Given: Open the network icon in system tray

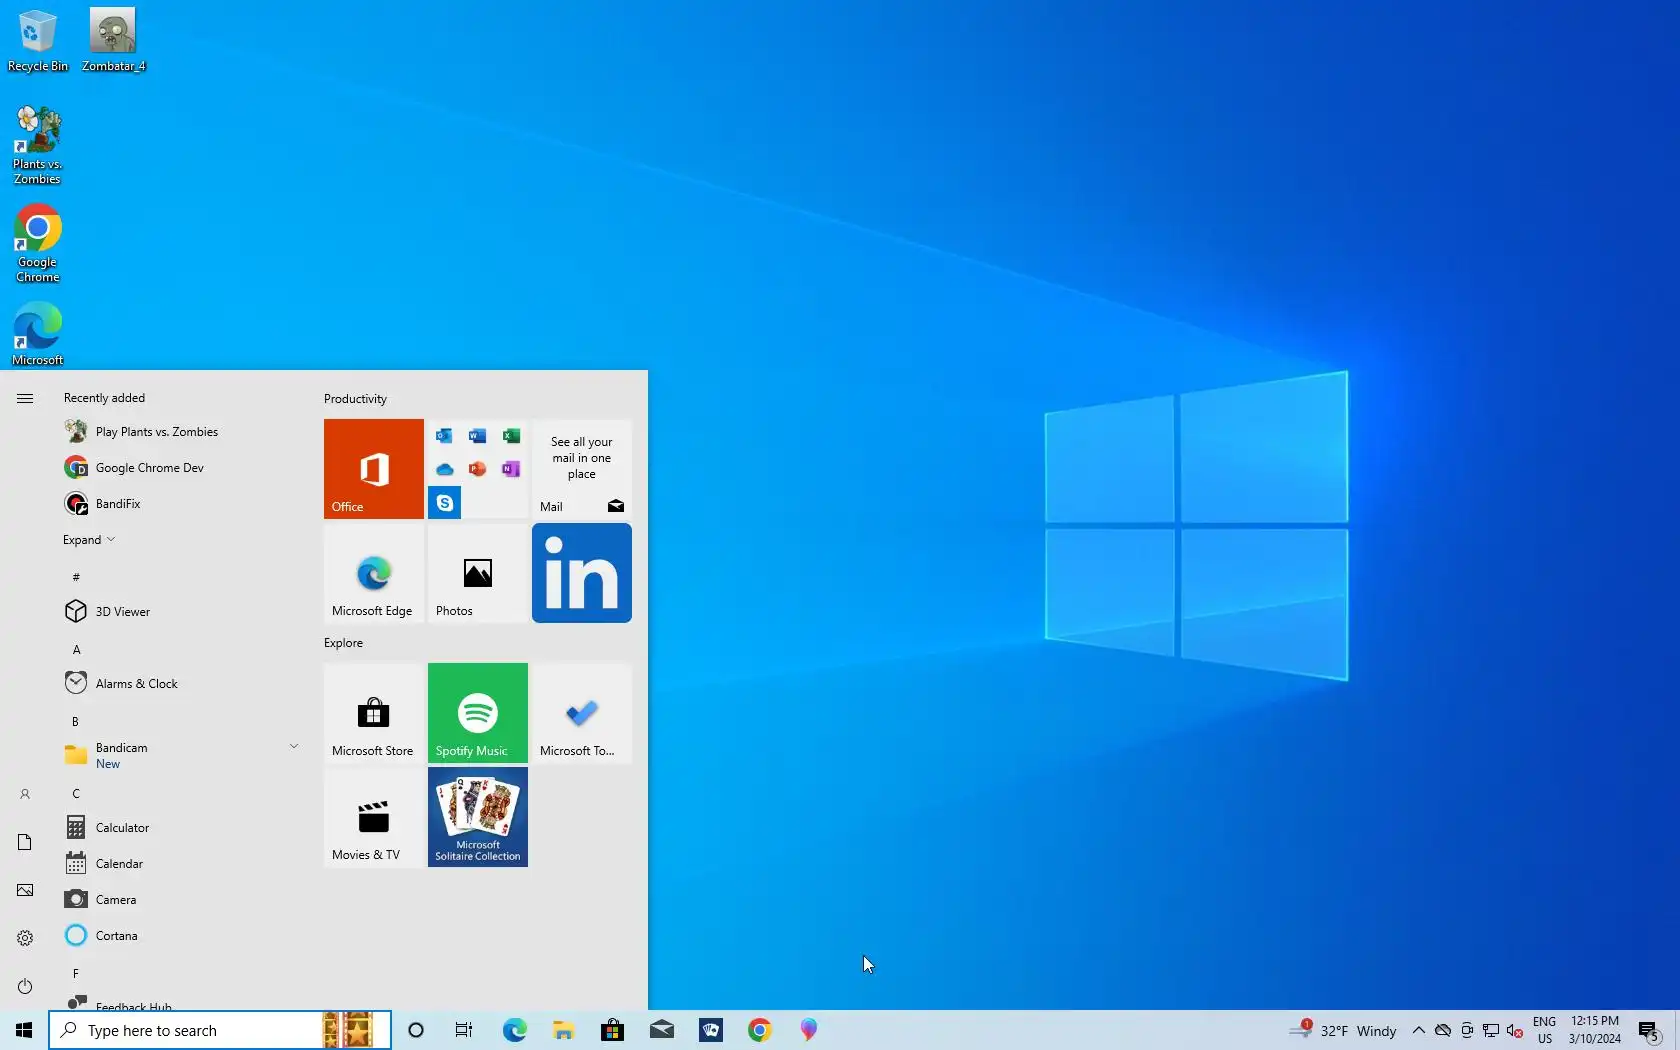Looking at the screenshot, I should click(x=1491, y=1031).
